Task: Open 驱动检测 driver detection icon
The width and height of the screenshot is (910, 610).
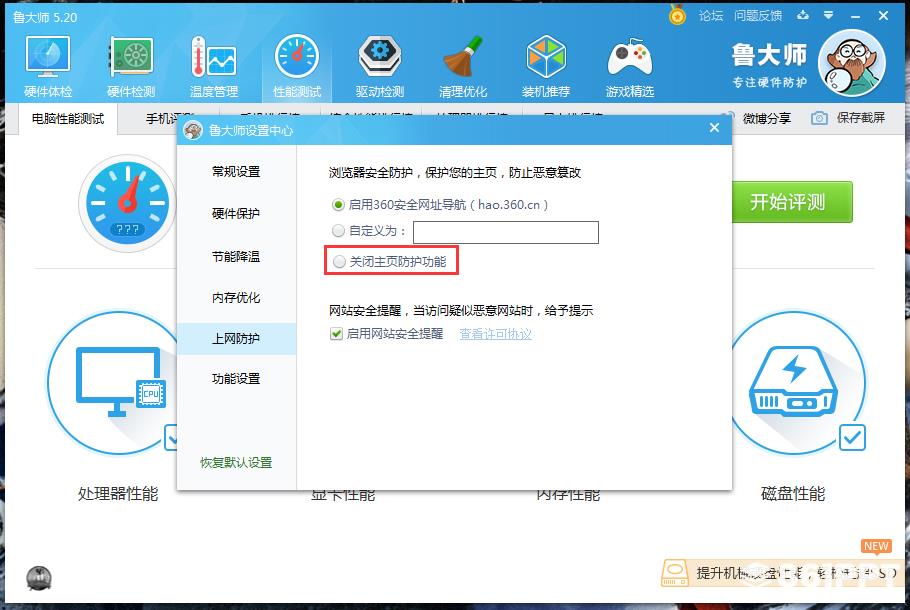Action: click(x=380, y=57)
